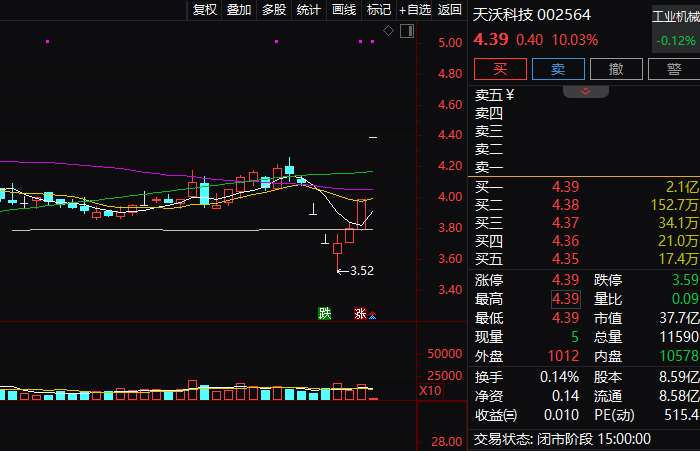Click the green 跌 marker icon
This screenshot has height=451, width=700.
325,313
